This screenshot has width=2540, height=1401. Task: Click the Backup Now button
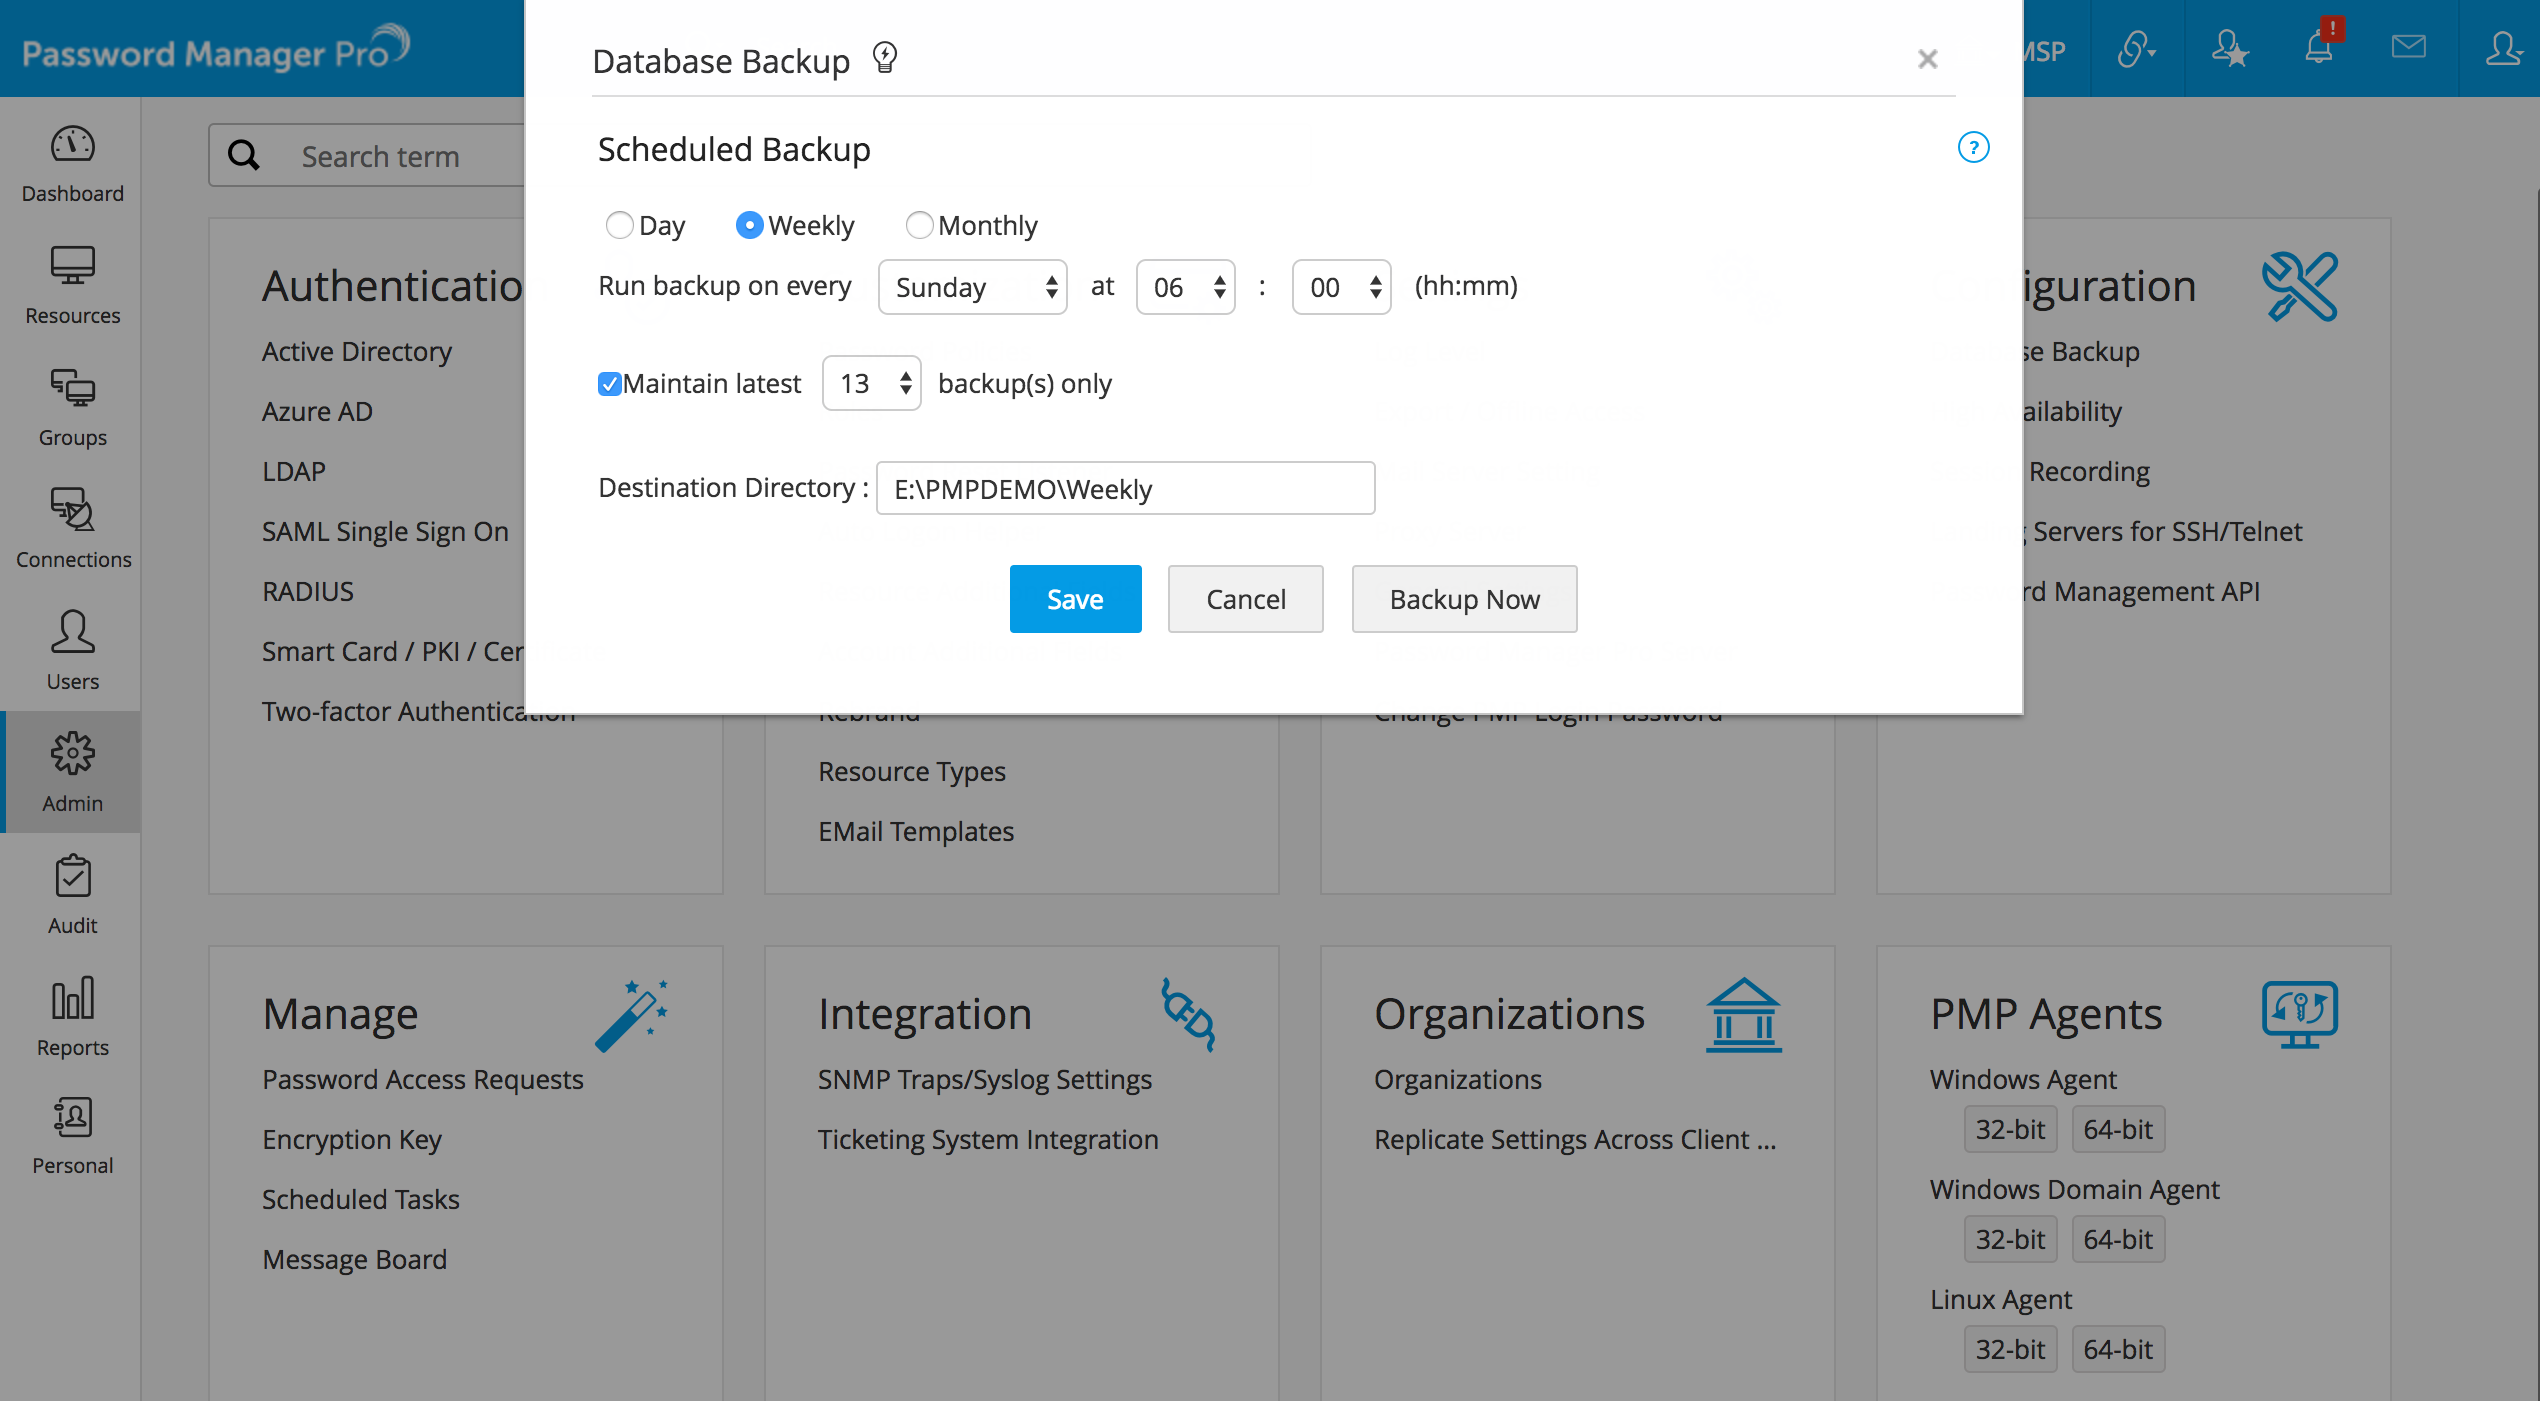pyautogui.click(x=1464, y=599)
